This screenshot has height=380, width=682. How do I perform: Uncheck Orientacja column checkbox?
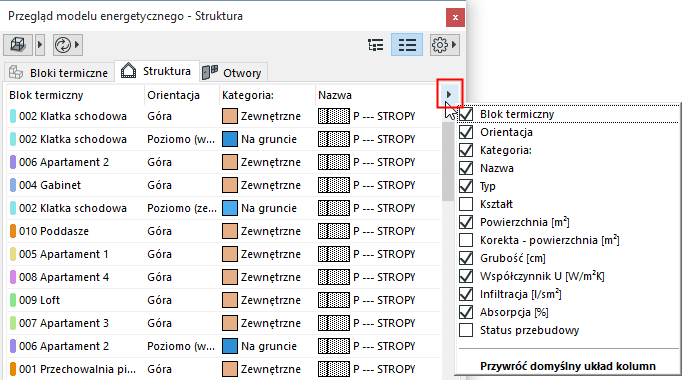click(466, 132)
